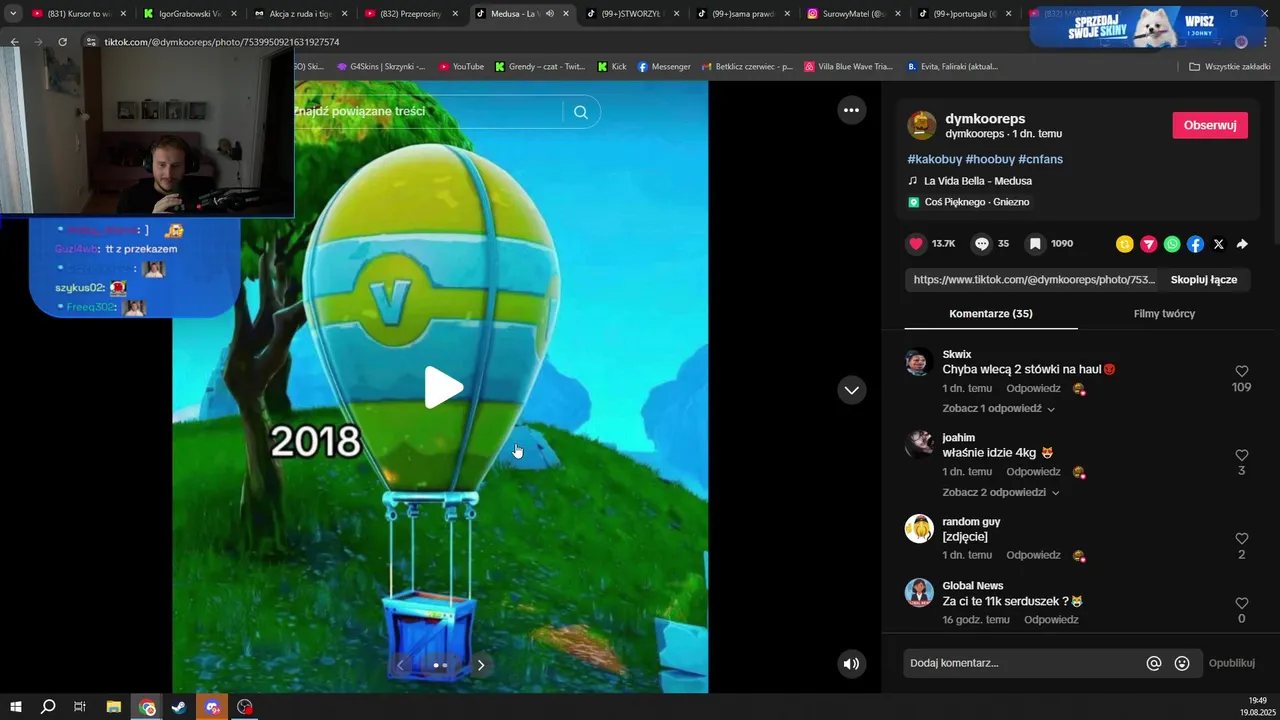Viewport: 1280px width, 720px height.
Task: Reply to Global News comment via Odpowiedz
Action: (1051, 620)
